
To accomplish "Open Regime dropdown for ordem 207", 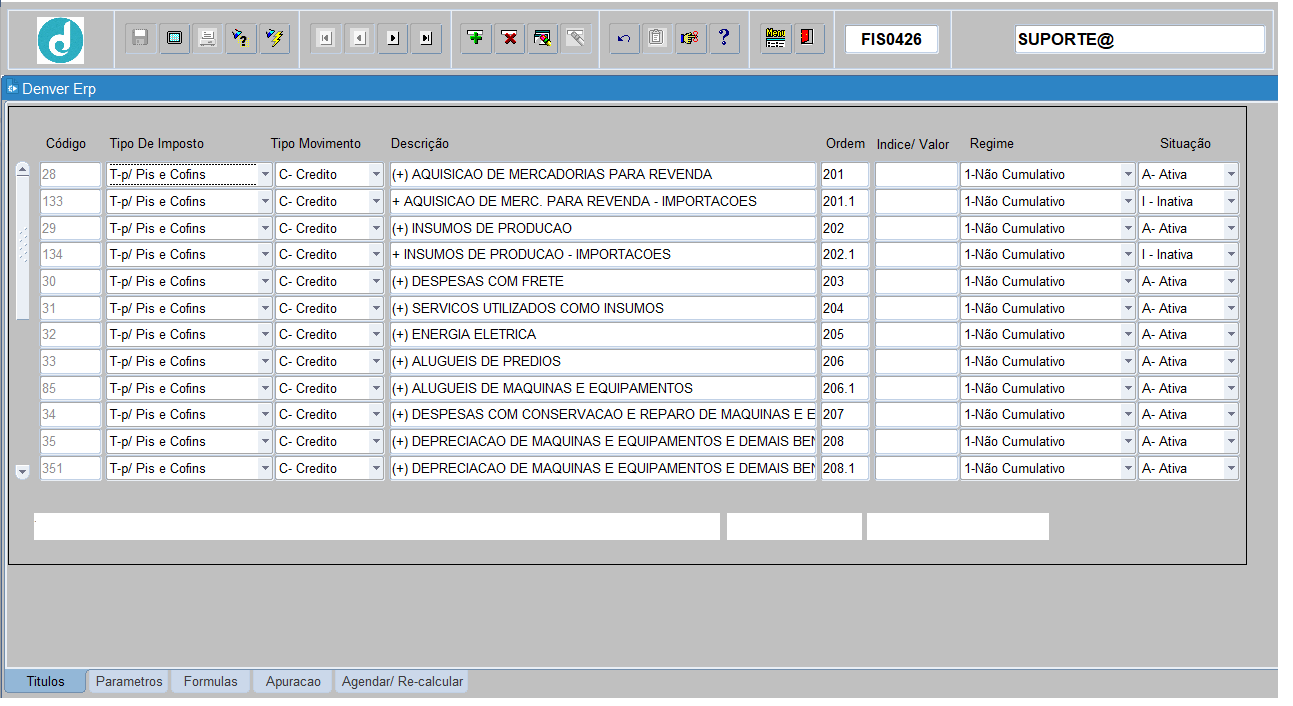I will click(1128, 414).
